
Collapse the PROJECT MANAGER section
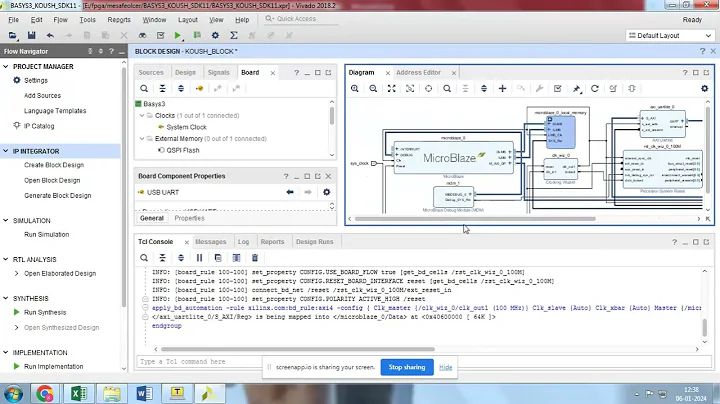(x=6, y=67)
